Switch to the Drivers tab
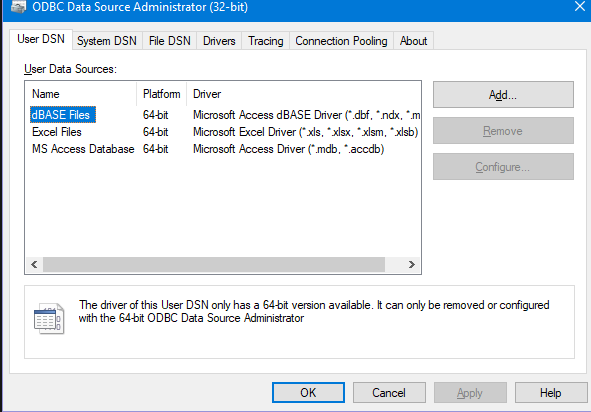The image size is (591, 412). (219, 41)
